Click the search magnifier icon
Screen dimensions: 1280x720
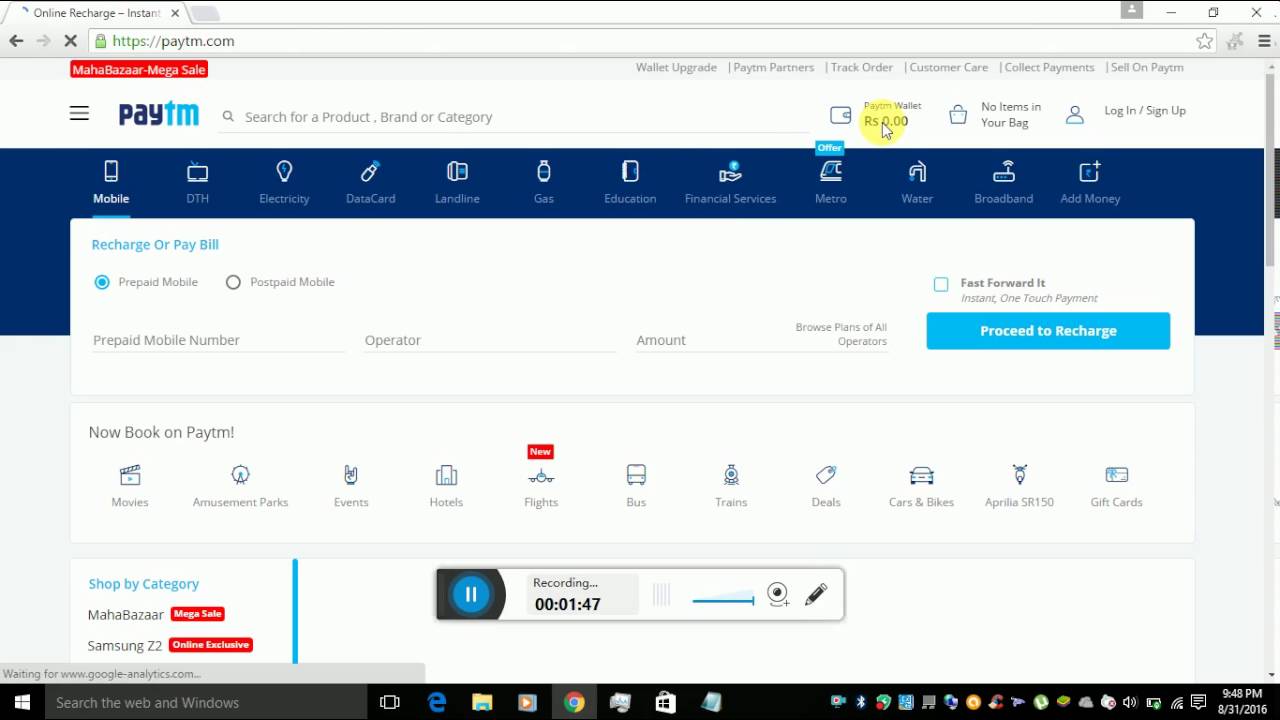228,116
